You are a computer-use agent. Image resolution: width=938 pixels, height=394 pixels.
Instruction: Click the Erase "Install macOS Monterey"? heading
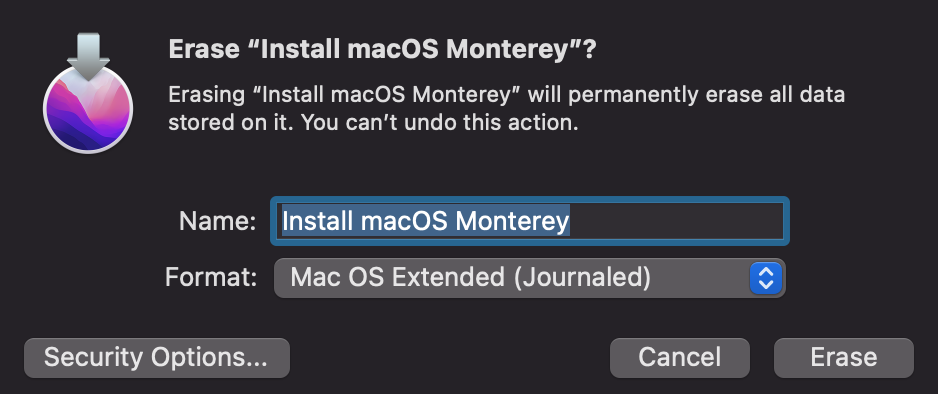coord(383,49)
